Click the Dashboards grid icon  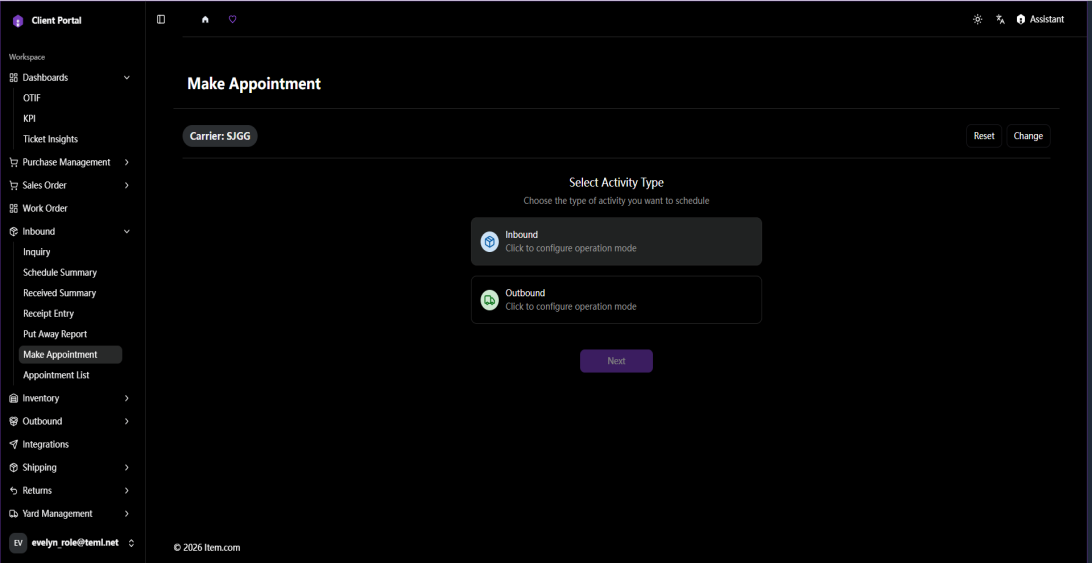point(13,78)
